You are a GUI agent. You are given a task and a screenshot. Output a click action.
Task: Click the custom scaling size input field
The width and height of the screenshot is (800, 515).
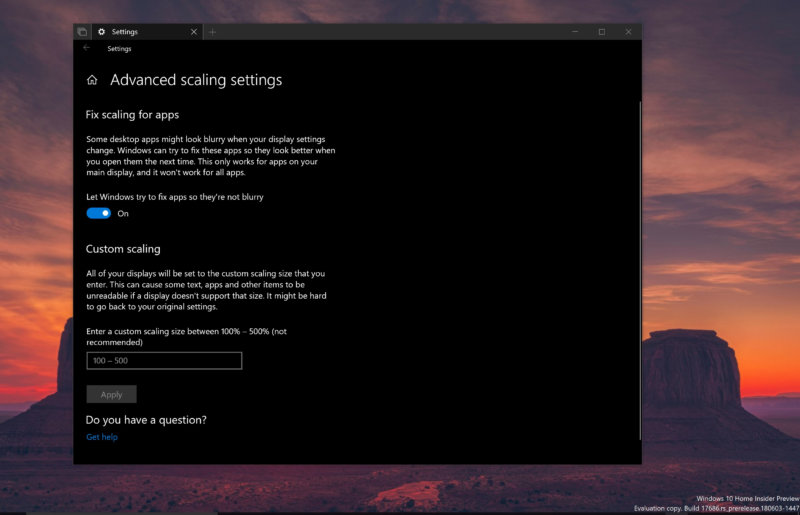pyautogui.click(x=164, y=361)
